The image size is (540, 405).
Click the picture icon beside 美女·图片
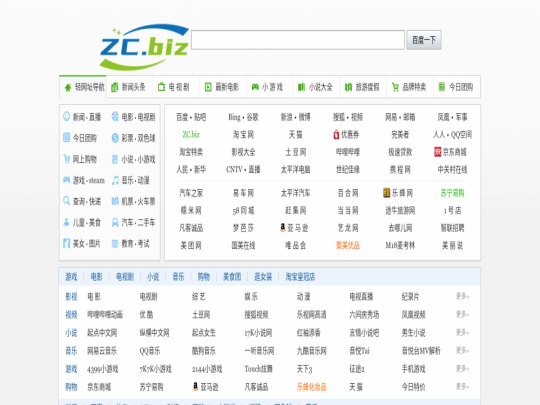point(66,243)
